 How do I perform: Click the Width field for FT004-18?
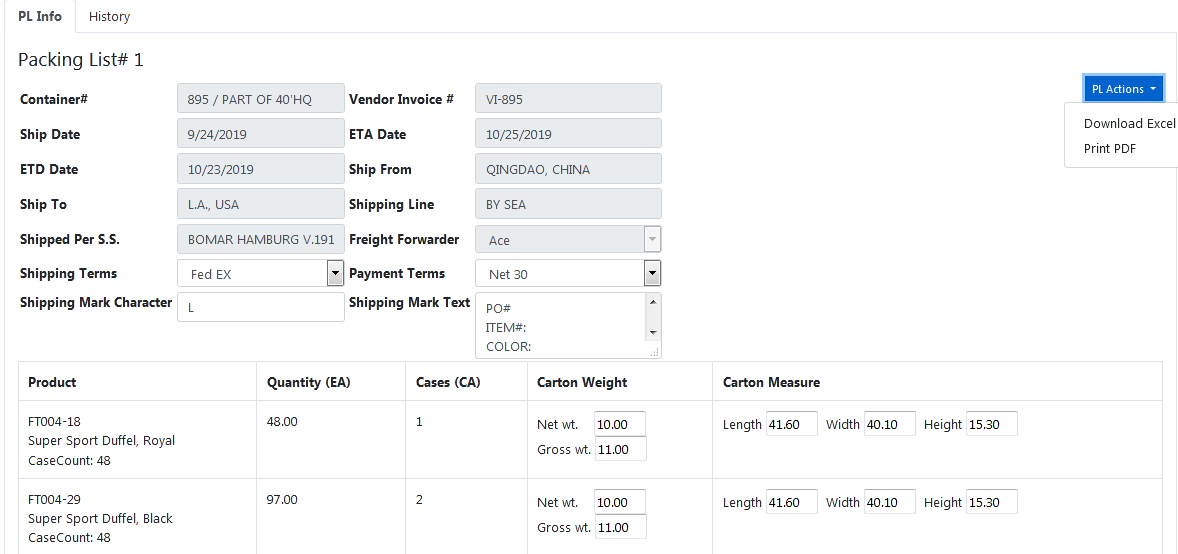[889, 424]
